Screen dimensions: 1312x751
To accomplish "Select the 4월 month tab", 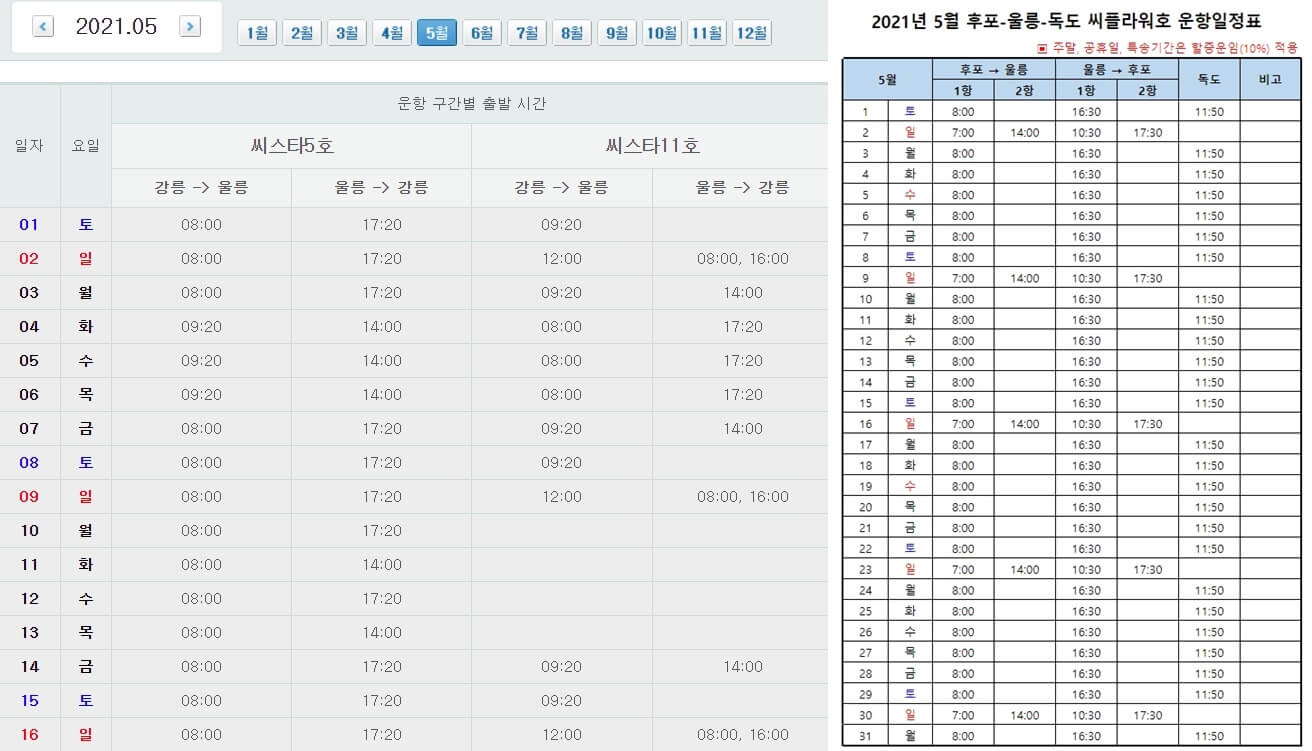I will coord(392,33).
